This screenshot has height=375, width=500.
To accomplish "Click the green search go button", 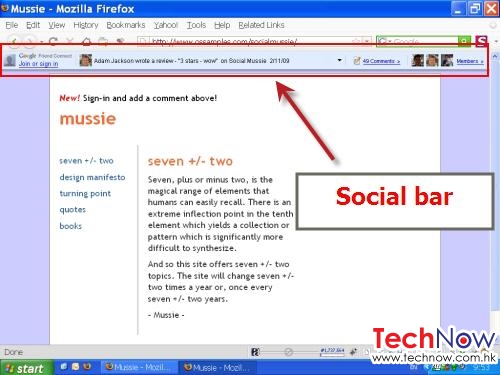I will [x=464, y=41].
